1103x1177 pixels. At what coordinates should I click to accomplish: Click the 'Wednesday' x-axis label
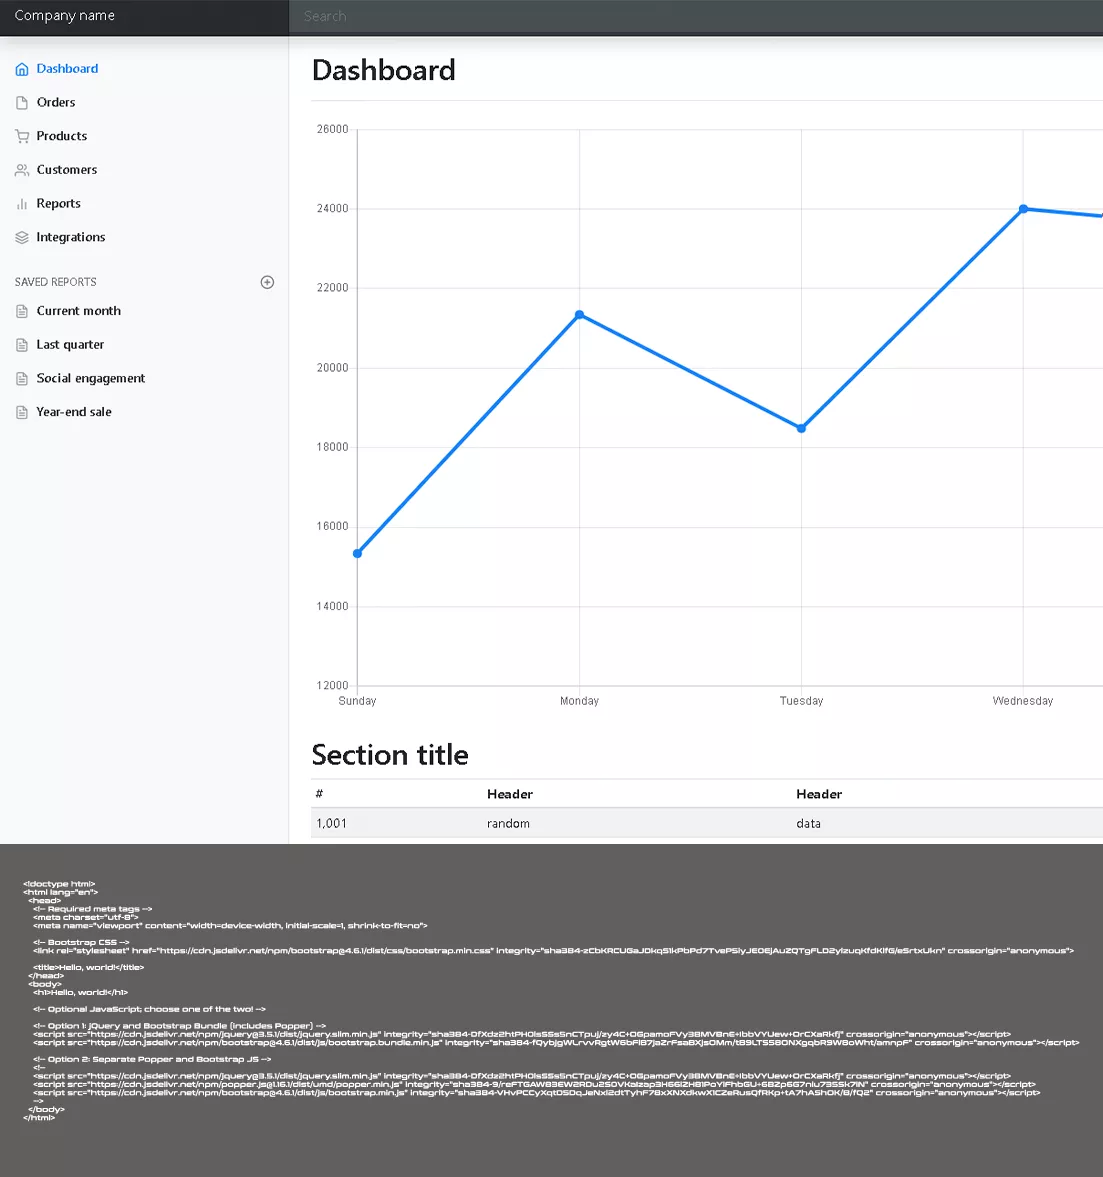pos(1023,701)
